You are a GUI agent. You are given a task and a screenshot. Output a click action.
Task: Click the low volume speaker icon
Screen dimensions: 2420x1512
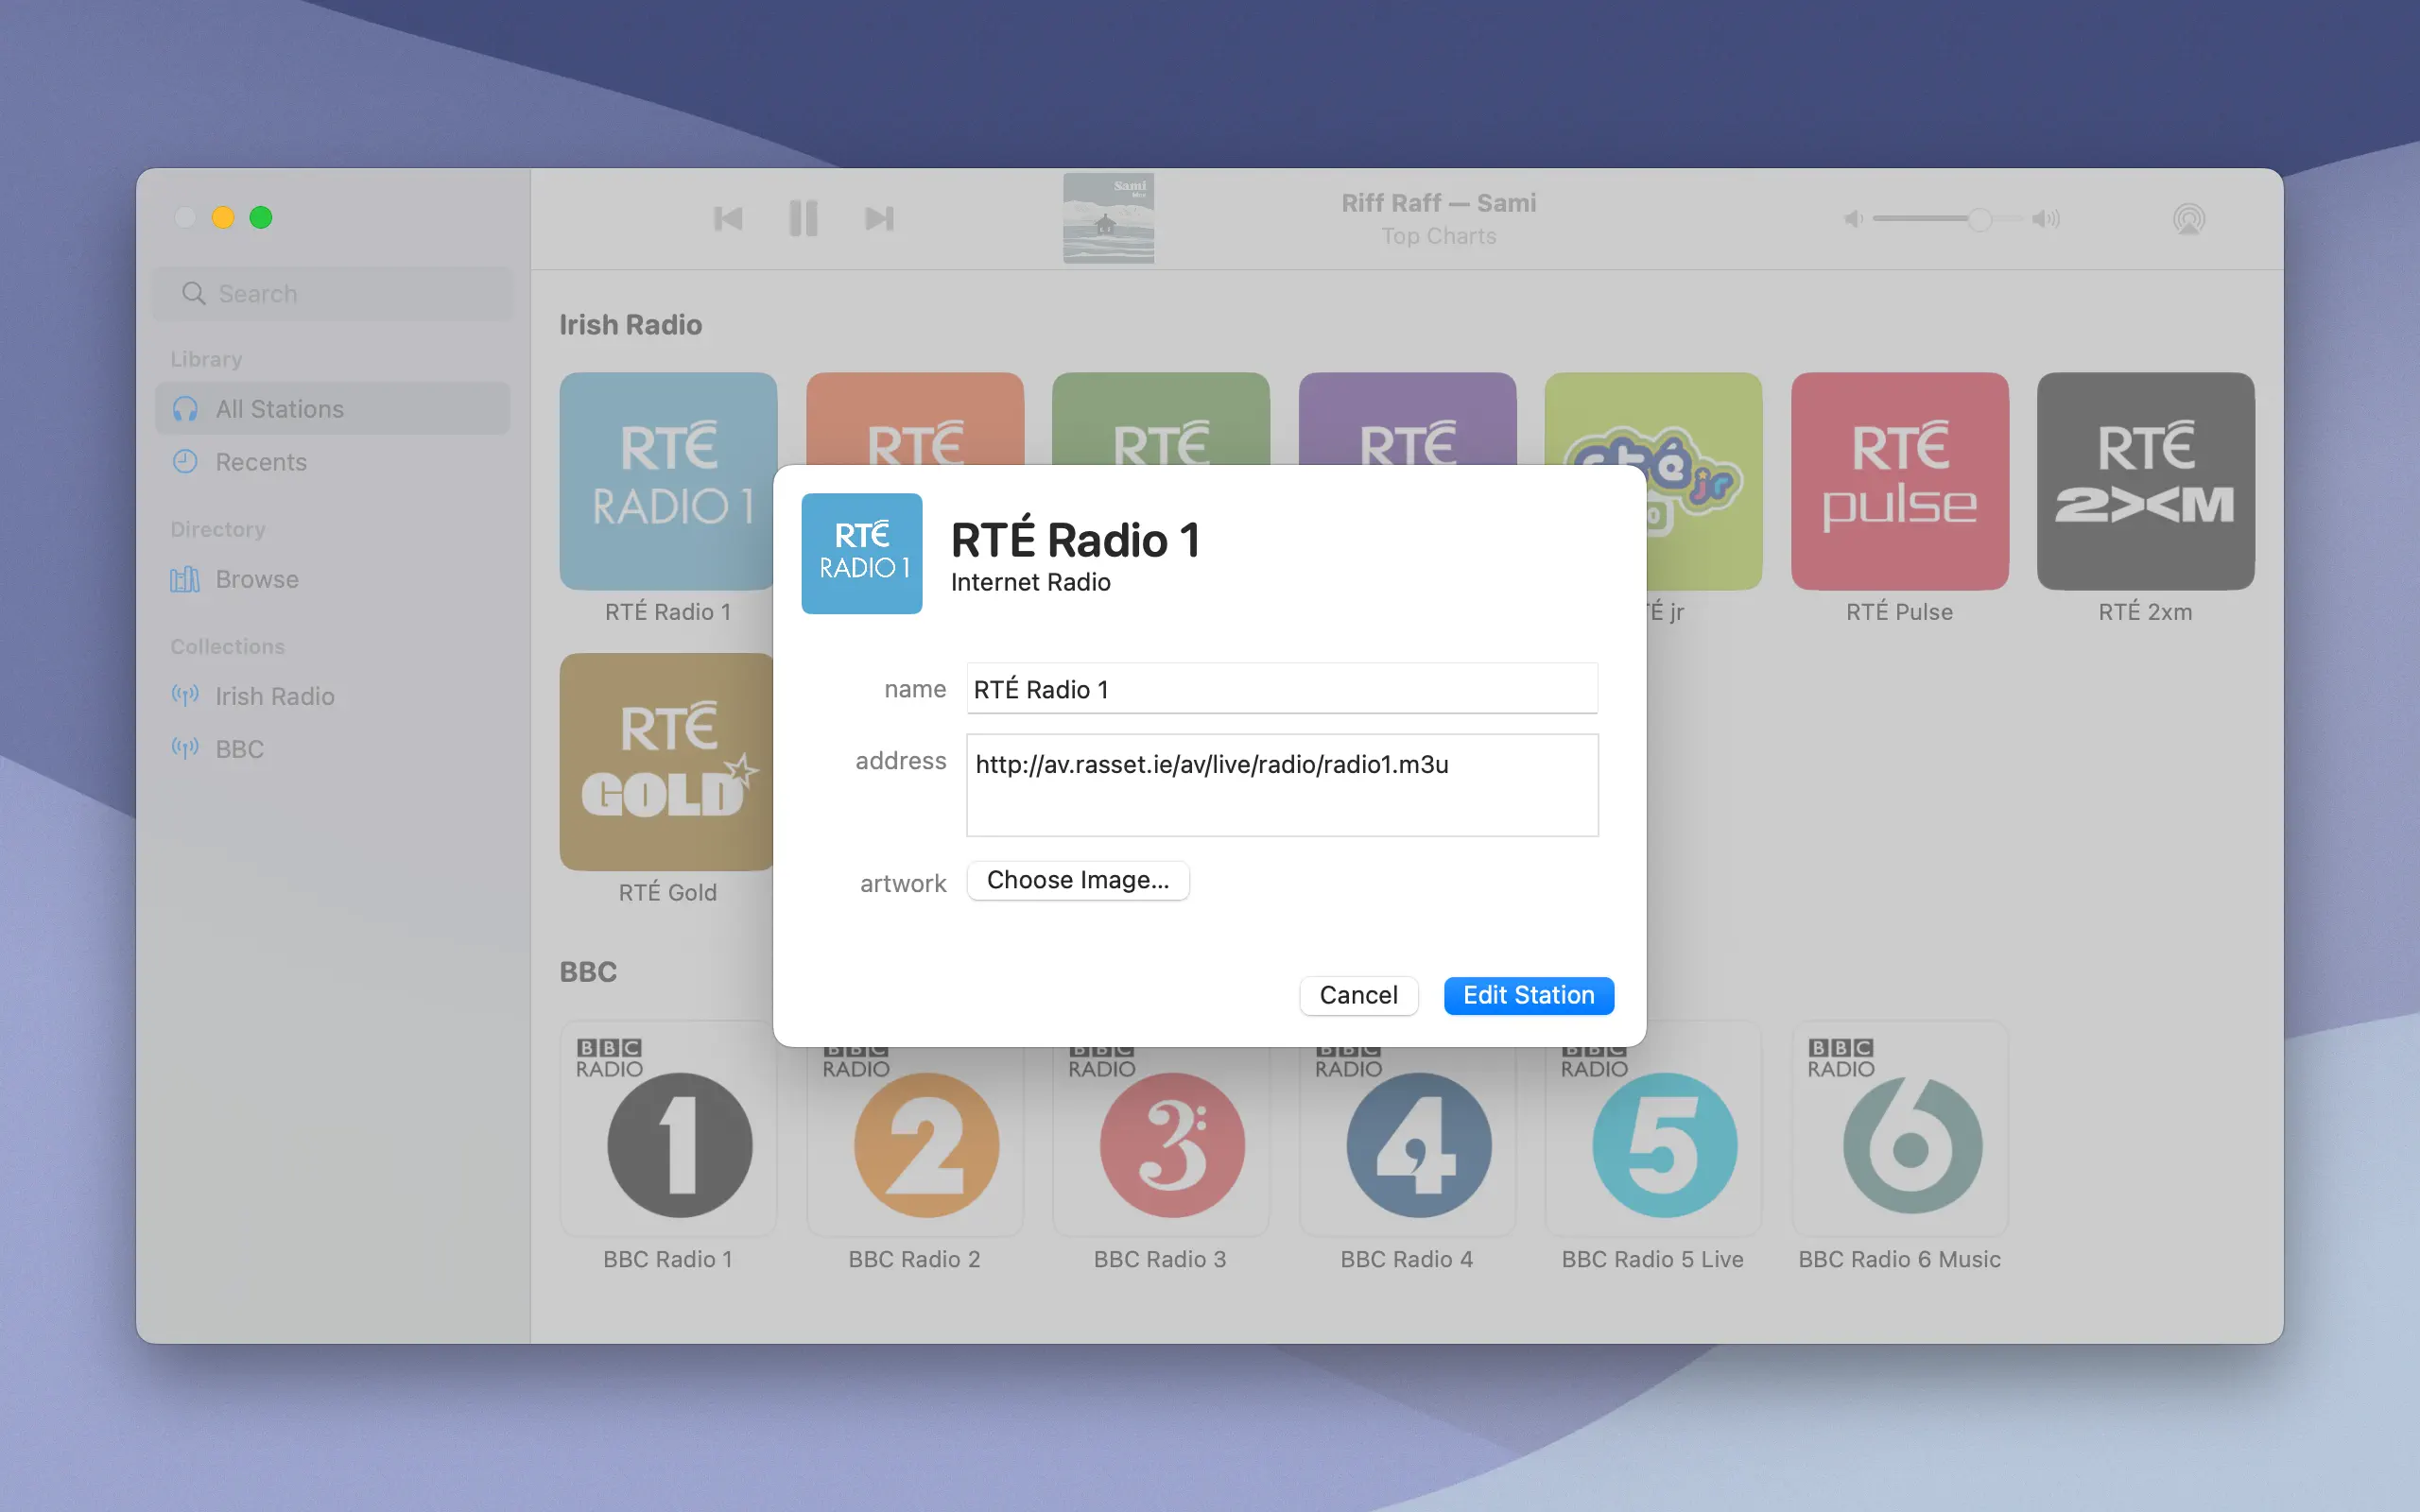click(x=1853, y=219)
